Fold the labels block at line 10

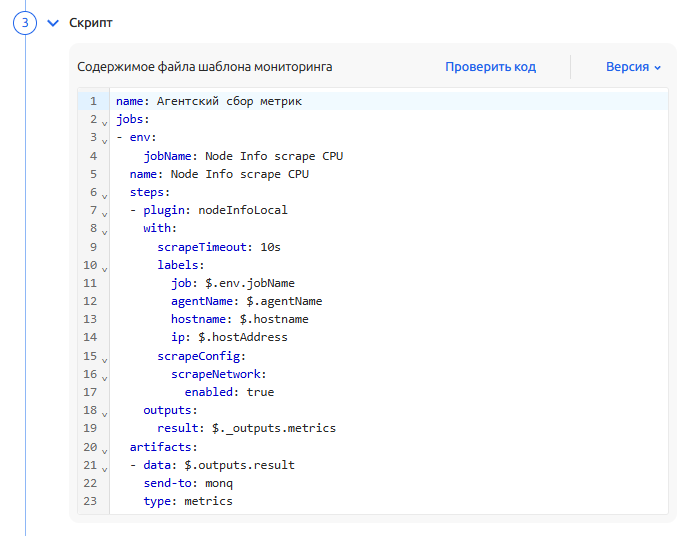click(104, 267)
